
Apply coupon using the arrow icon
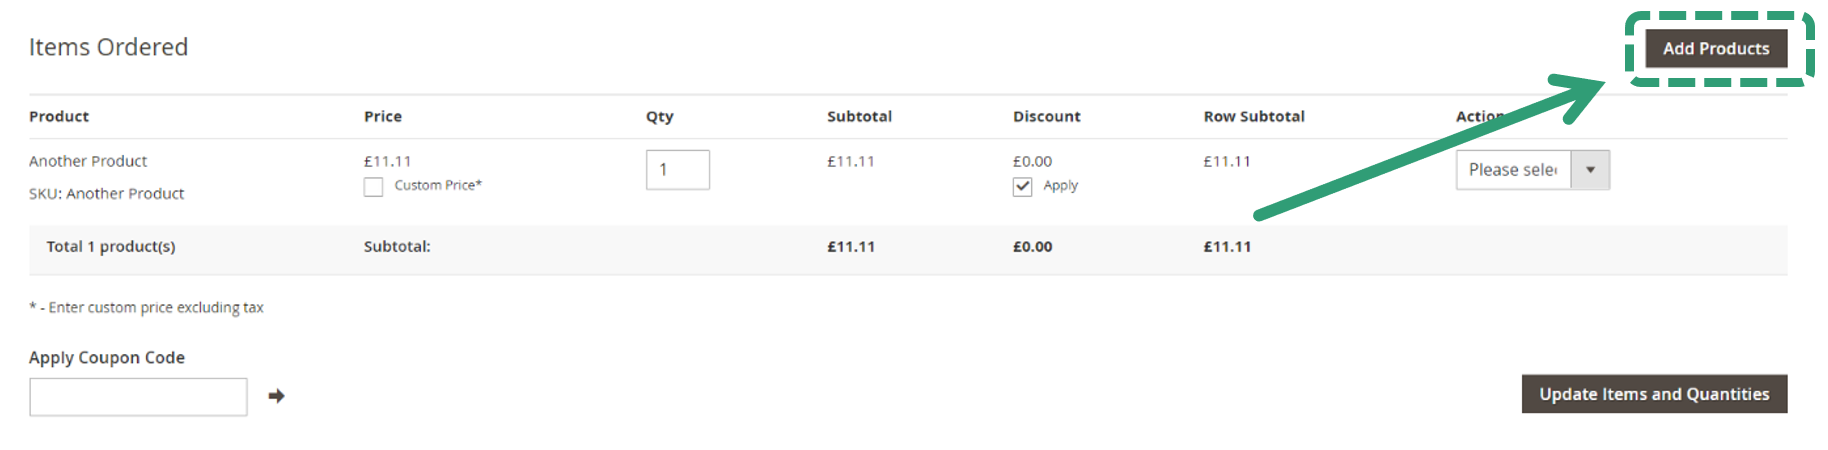pos(277,396)
